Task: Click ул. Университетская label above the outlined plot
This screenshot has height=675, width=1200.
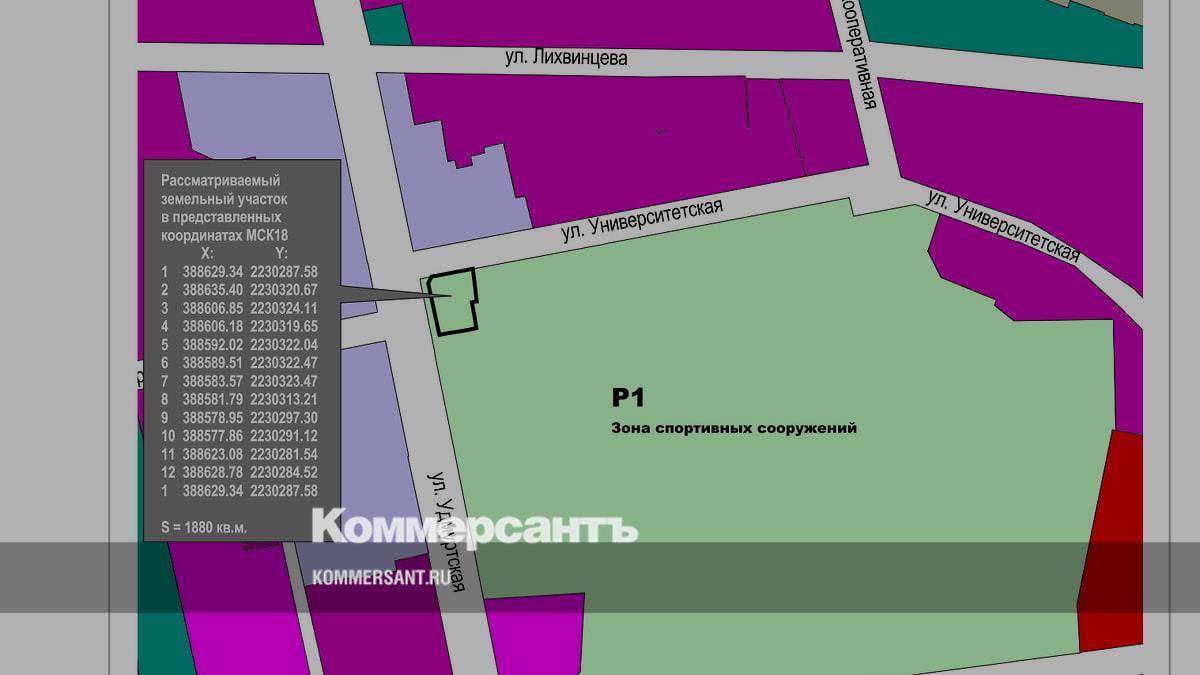Action: click(642, 218)
